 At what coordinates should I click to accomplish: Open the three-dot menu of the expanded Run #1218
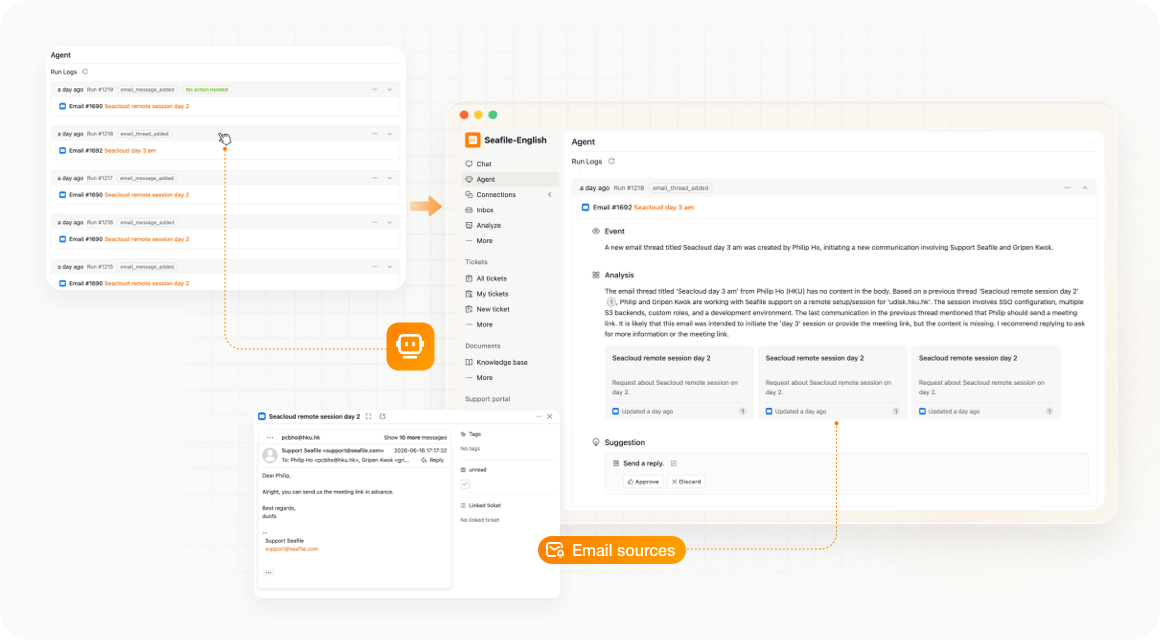click(x=1068, y=188)
